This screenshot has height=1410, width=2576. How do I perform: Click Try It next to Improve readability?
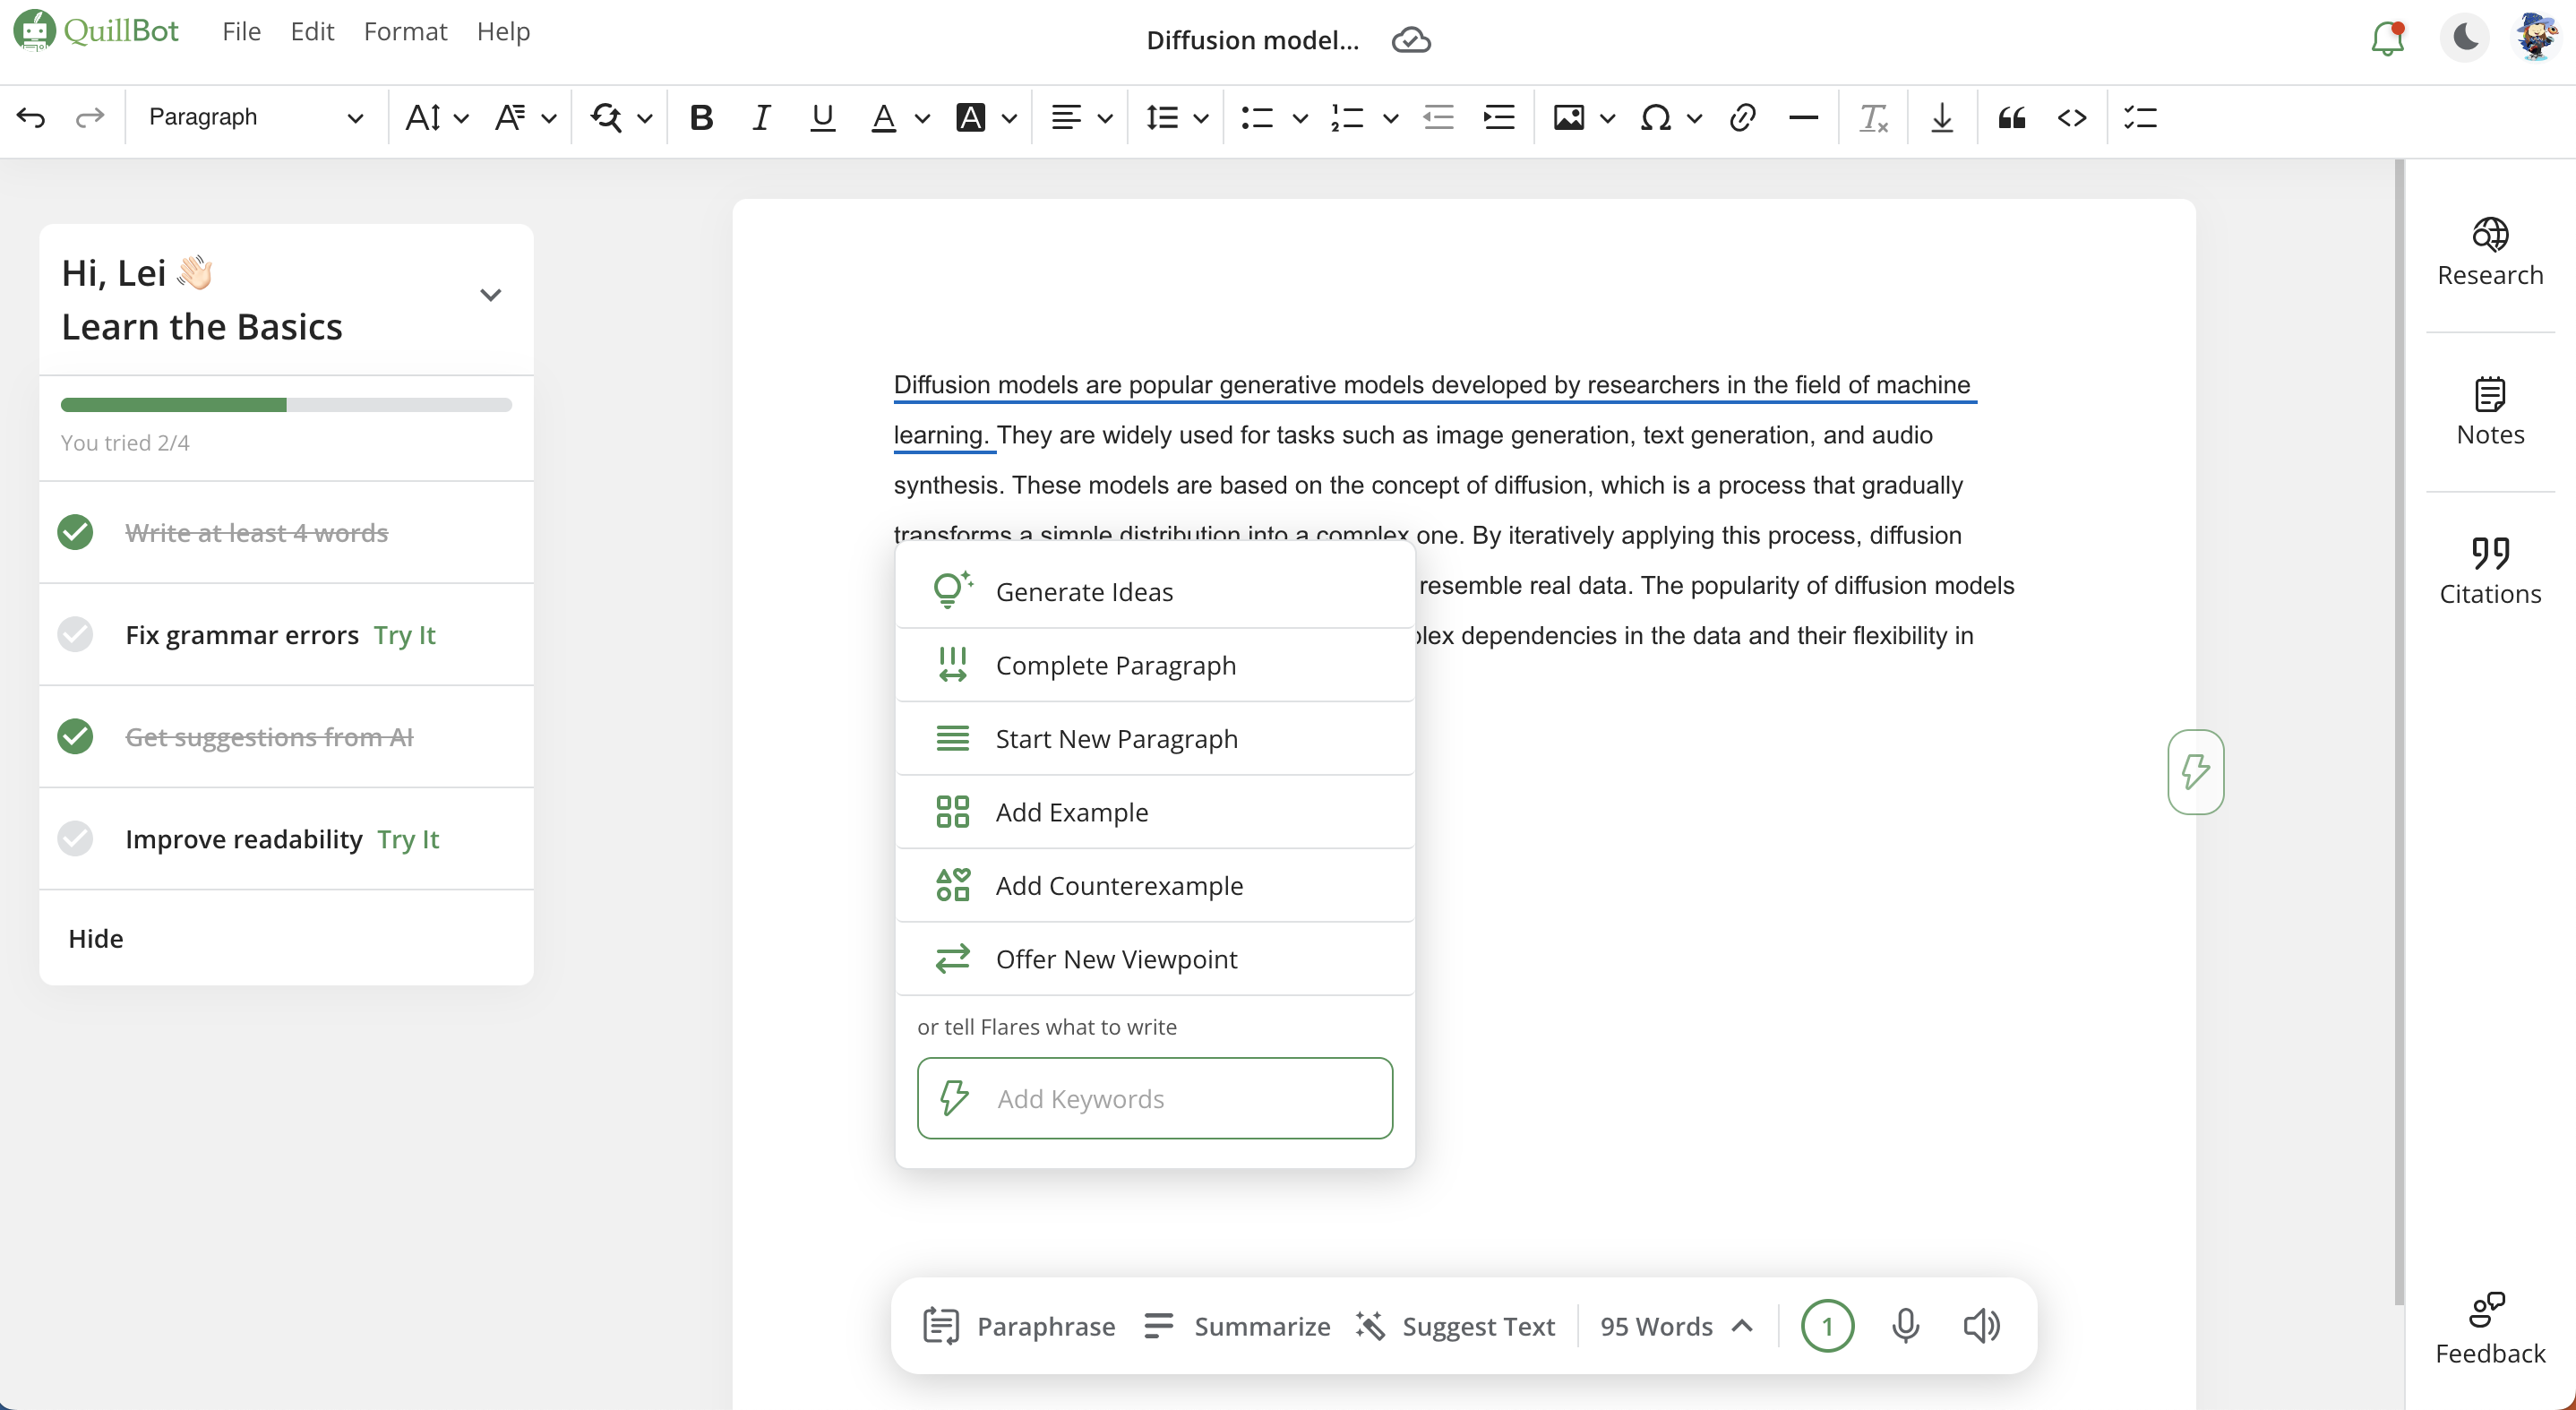click(x=408, y=839)
